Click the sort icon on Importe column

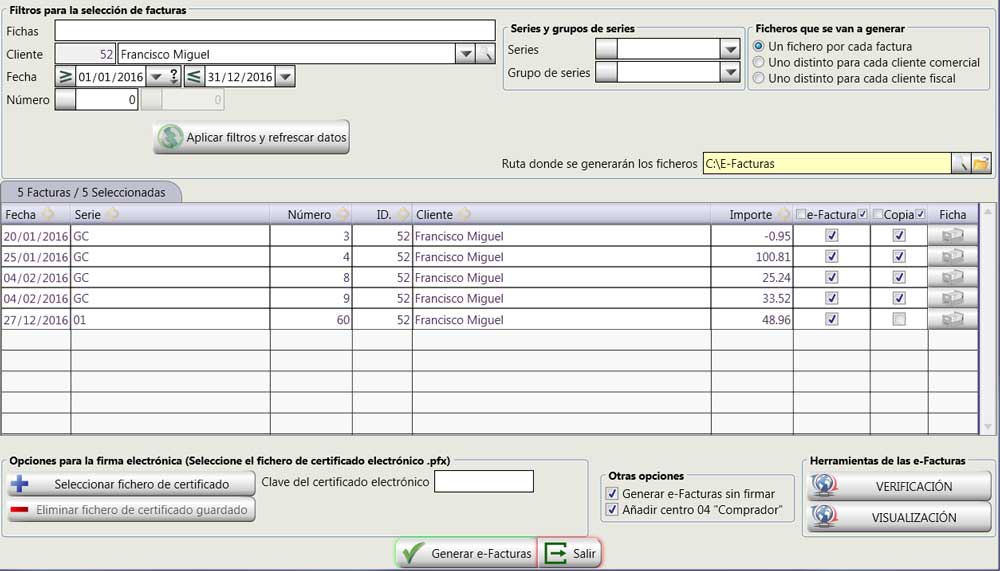pyautogui.click(x=783, y=214)
